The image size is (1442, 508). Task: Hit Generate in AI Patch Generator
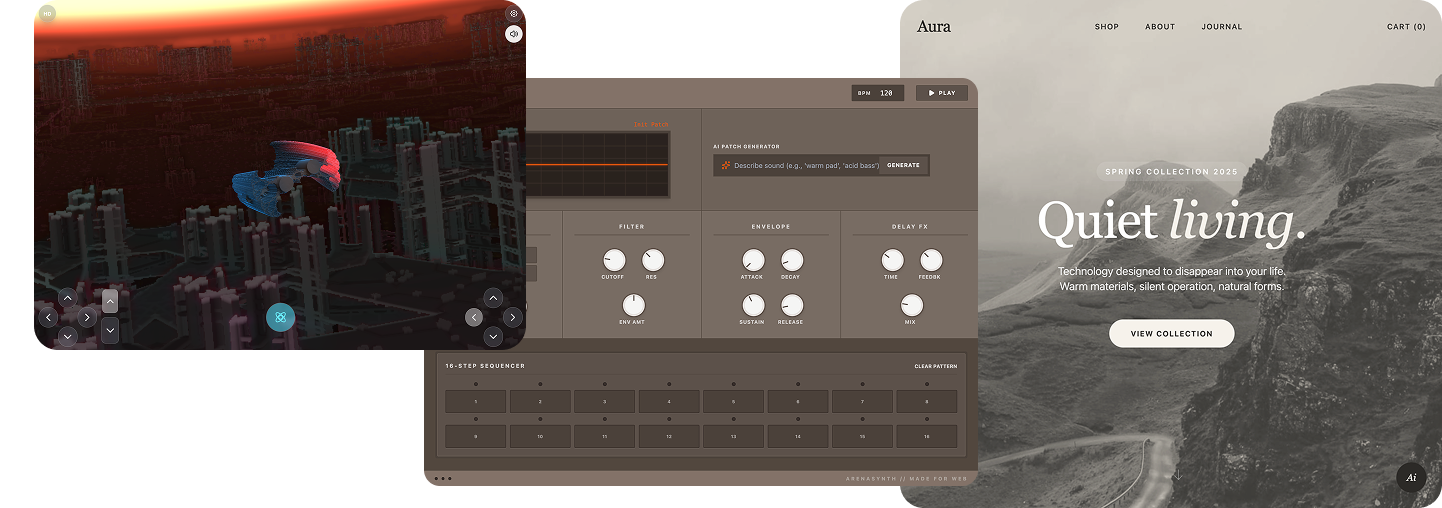903,165
